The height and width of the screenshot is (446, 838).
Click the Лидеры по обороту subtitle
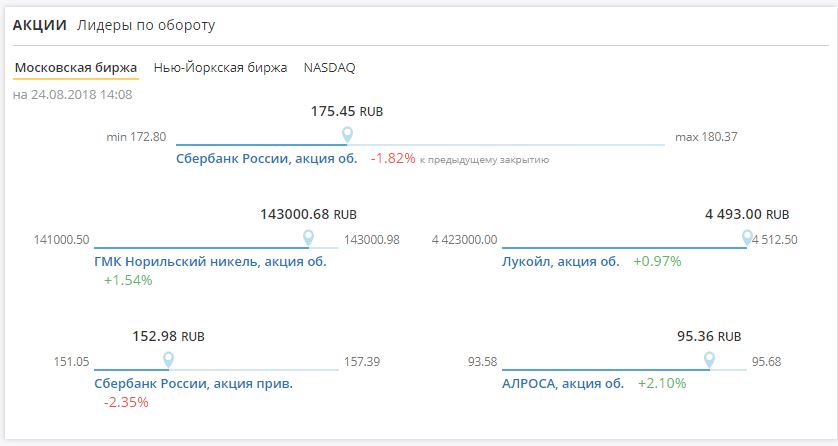[x=146, y=25]
